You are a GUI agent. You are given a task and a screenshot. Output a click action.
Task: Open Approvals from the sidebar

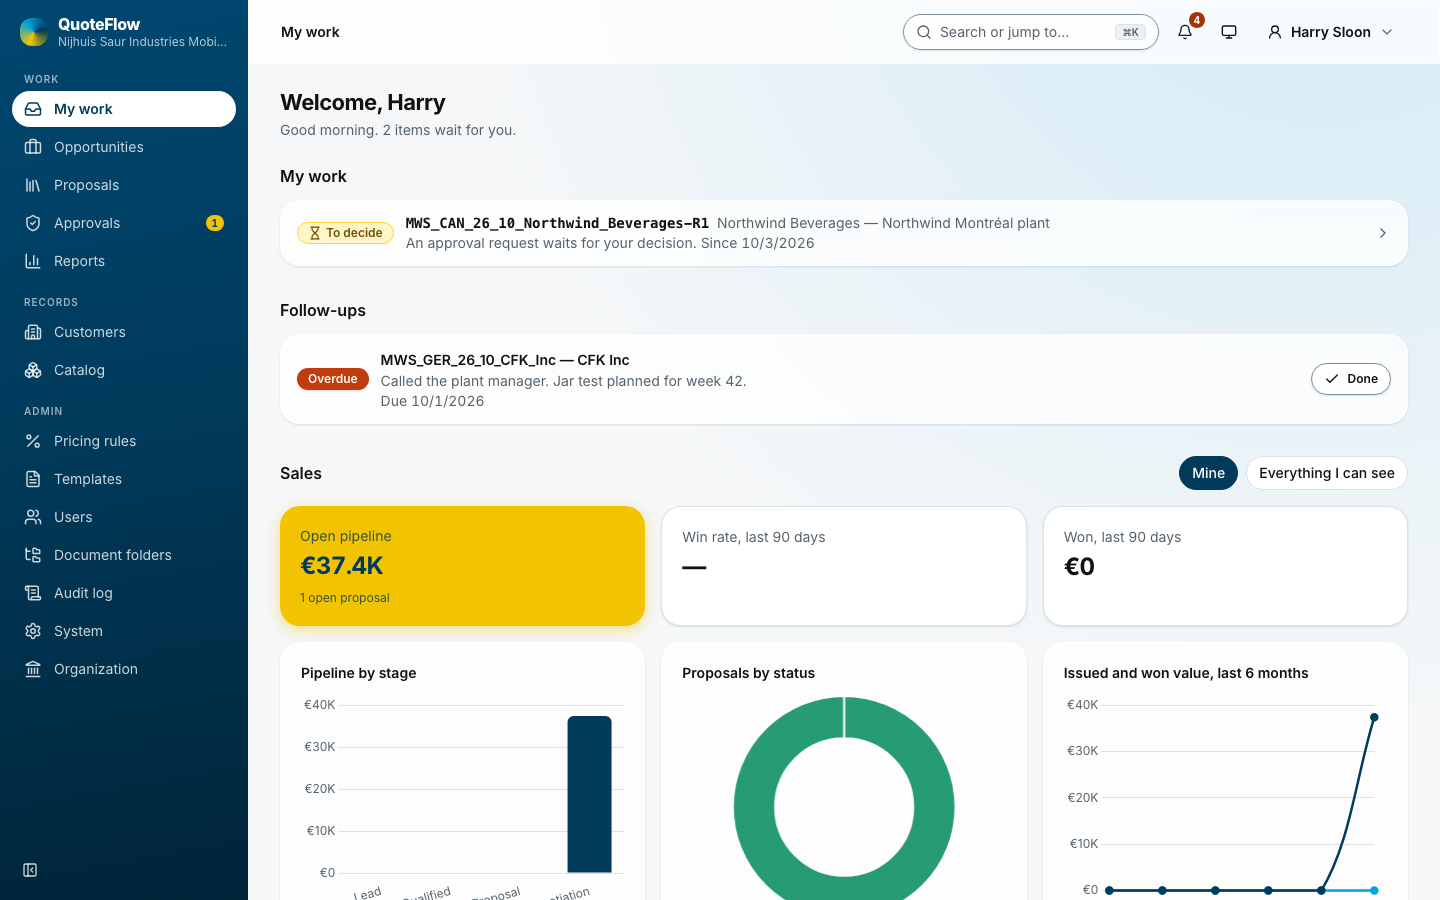[x=124, y=223]
